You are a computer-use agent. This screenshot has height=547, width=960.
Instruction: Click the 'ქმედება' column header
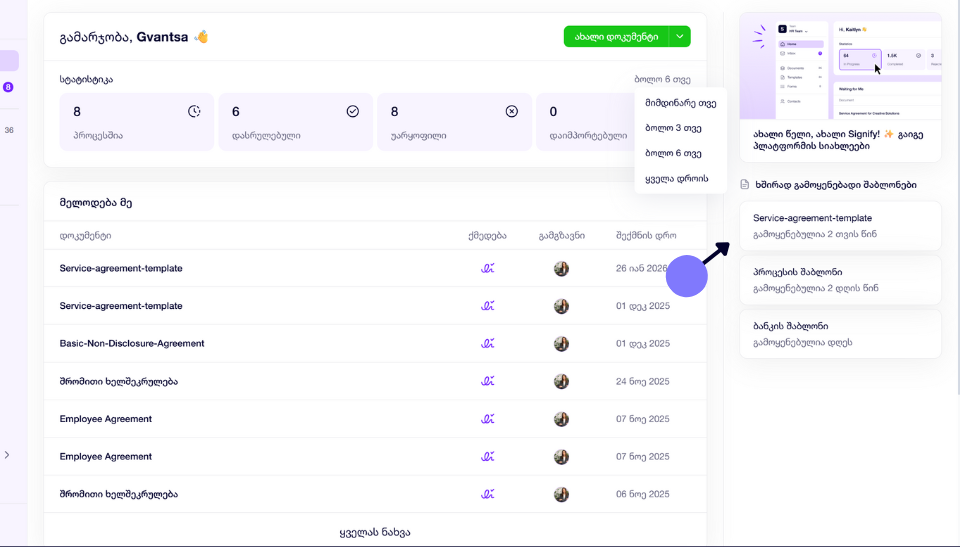[x=487, y=236]
